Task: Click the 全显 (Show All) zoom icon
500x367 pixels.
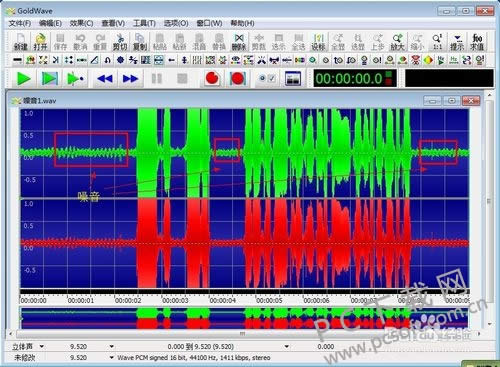Action: [338, 42]
